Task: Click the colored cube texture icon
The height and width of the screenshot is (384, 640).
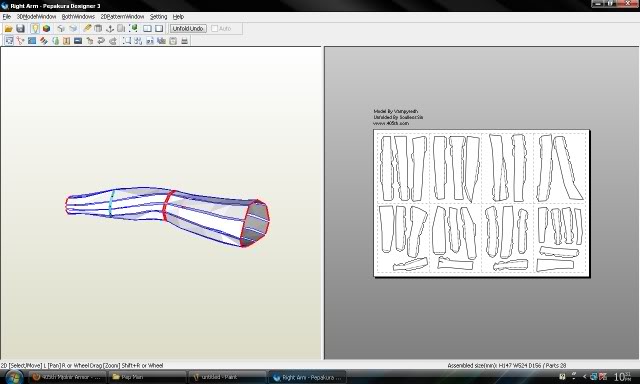Action: coord(47,29)
